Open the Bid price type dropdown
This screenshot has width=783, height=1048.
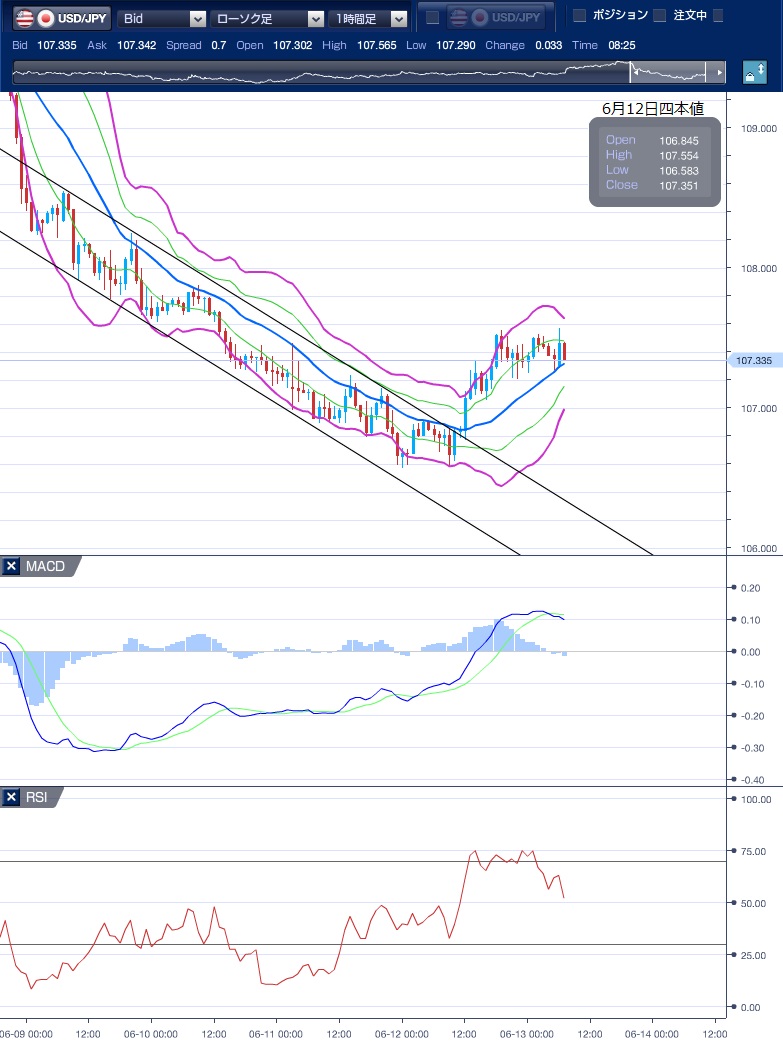coord(162,18)
